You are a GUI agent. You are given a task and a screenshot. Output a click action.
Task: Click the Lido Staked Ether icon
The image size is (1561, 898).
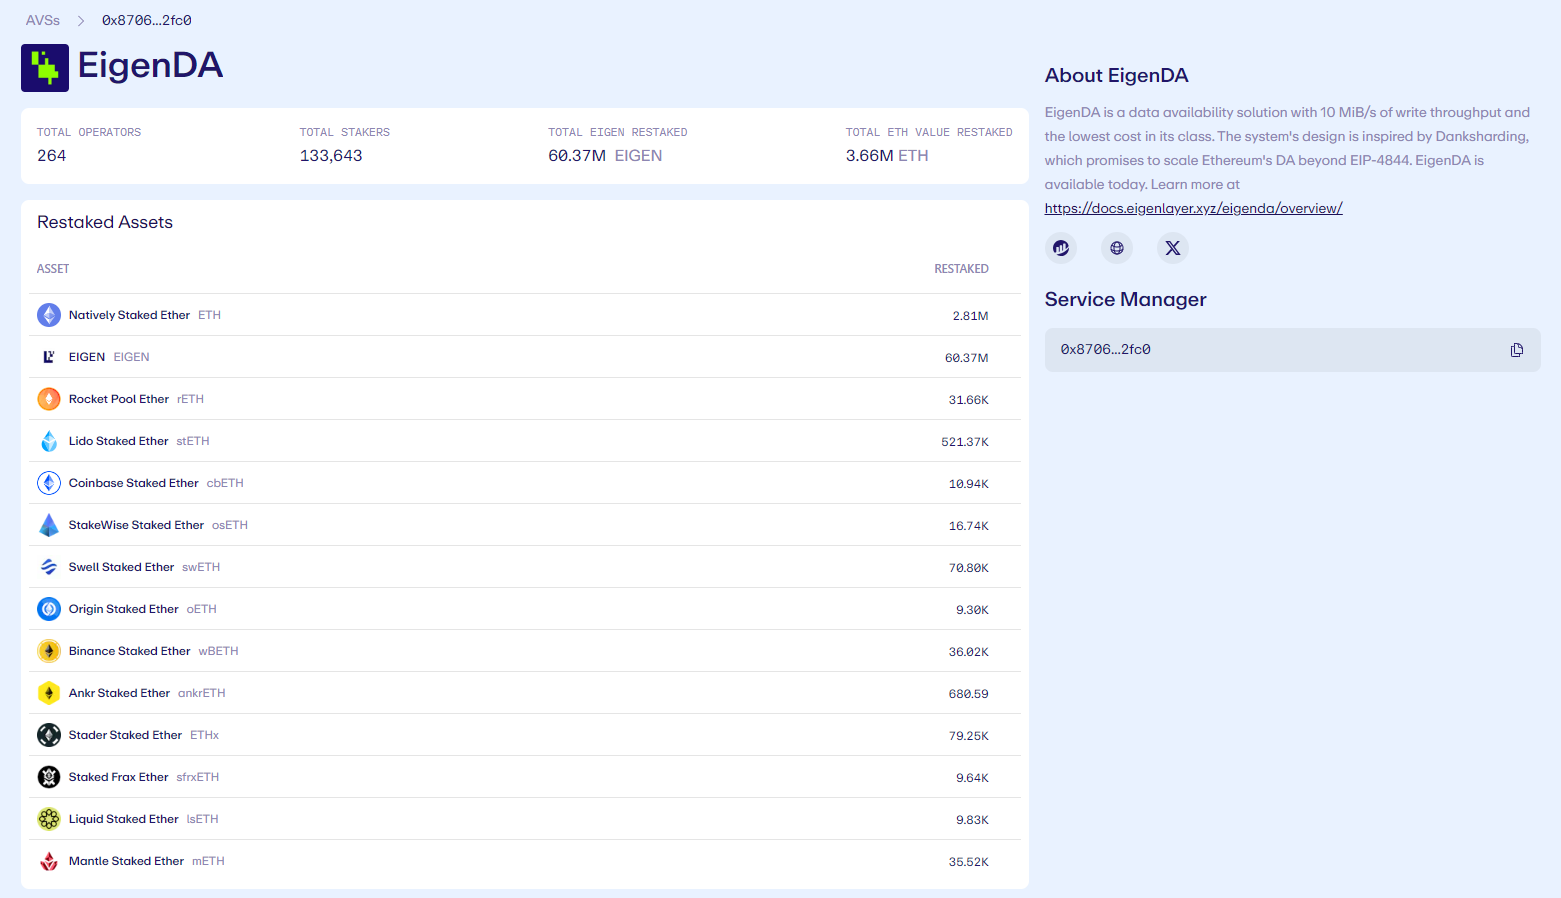tap(49, 441)
